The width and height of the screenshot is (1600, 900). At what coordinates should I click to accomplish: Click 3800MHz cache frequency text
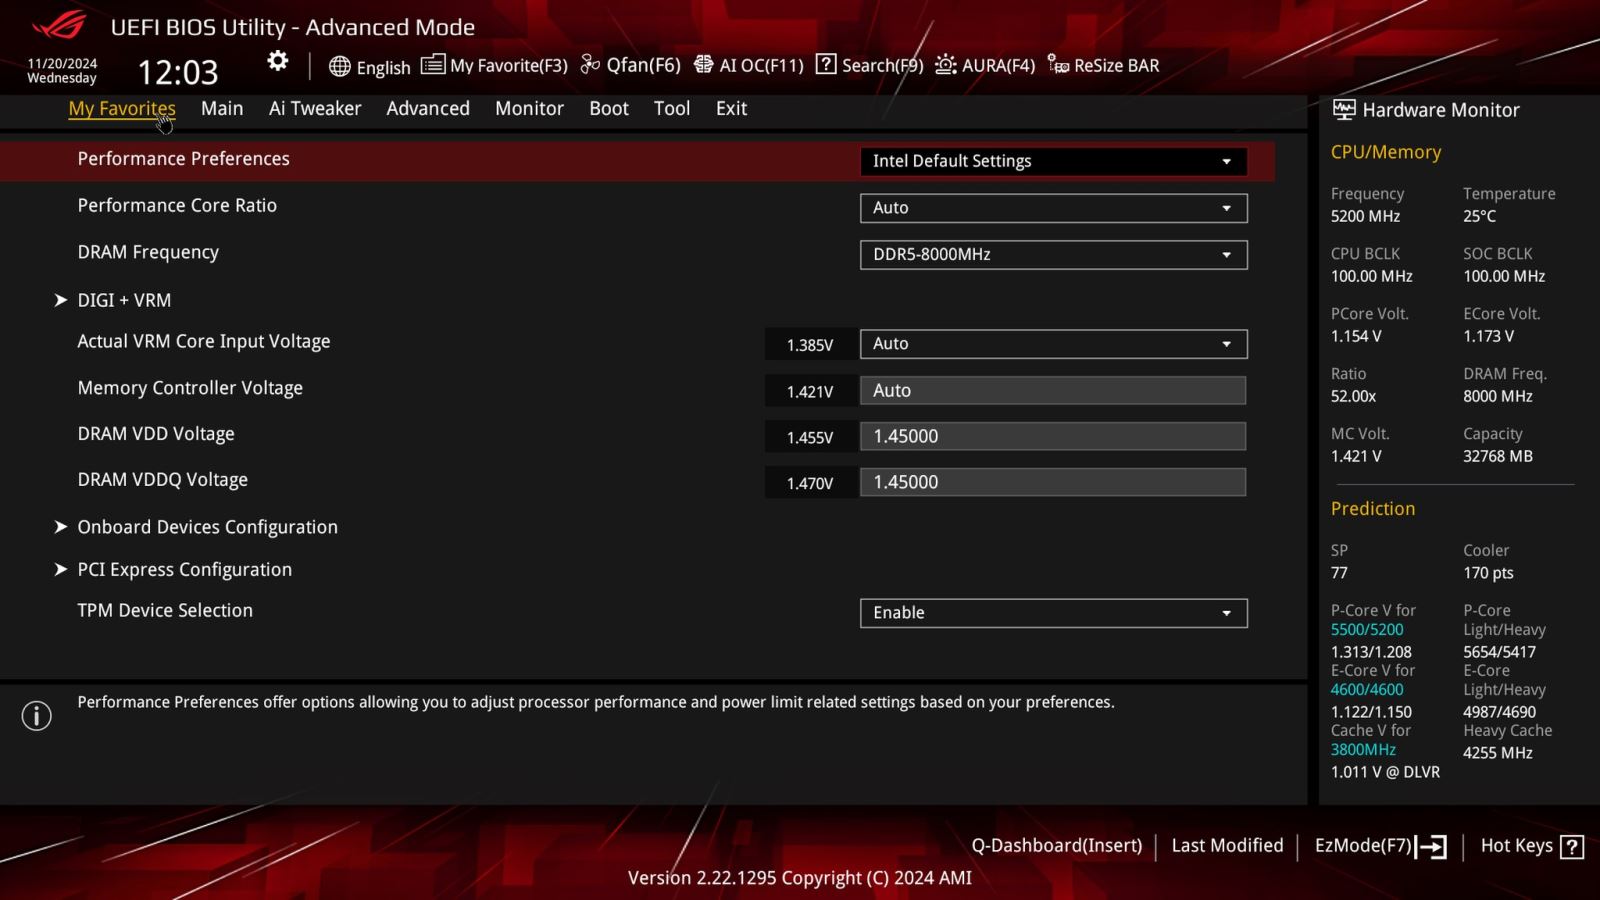click(1362, 750)
